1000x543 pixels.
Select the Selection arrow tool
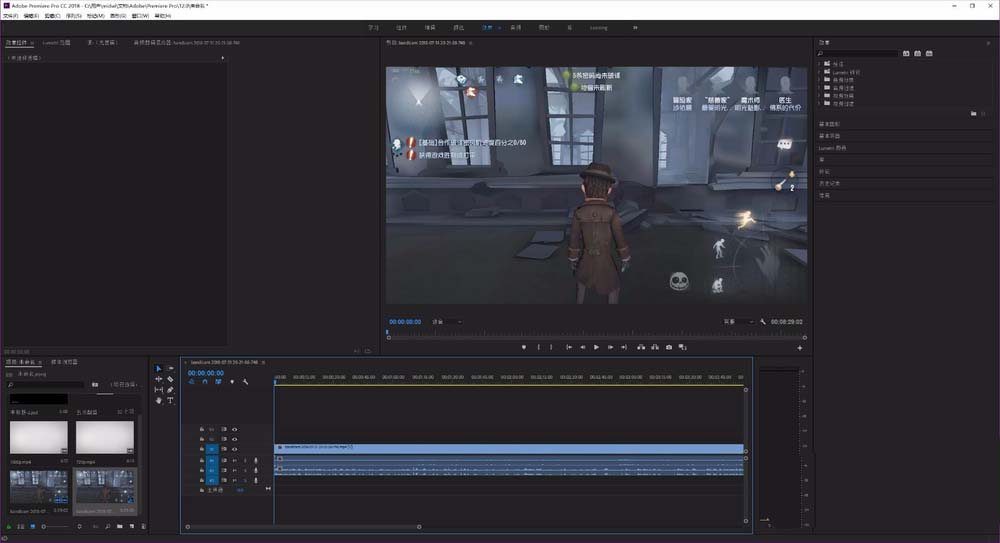point(159,369)
